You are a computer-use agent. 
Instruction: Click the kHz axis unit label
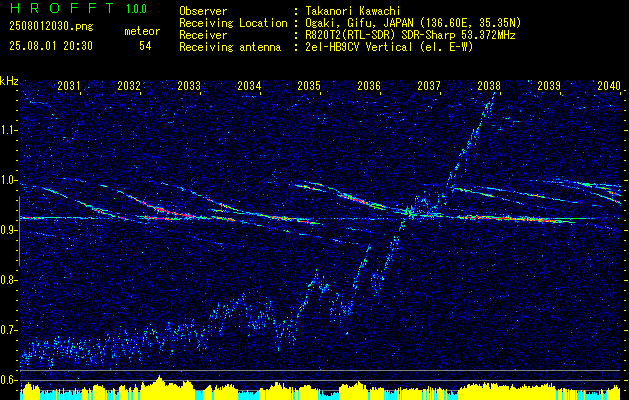tap(9, 81)
